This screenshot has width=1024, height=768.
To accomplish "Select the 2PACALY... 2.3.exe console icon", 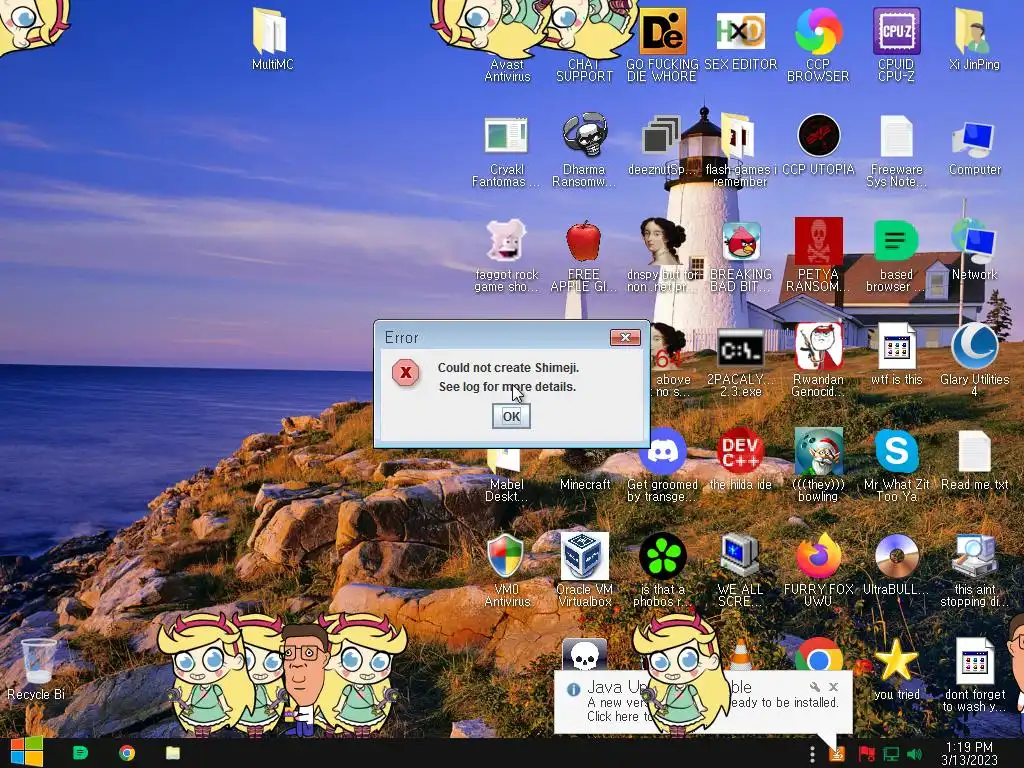I will 740,362.
